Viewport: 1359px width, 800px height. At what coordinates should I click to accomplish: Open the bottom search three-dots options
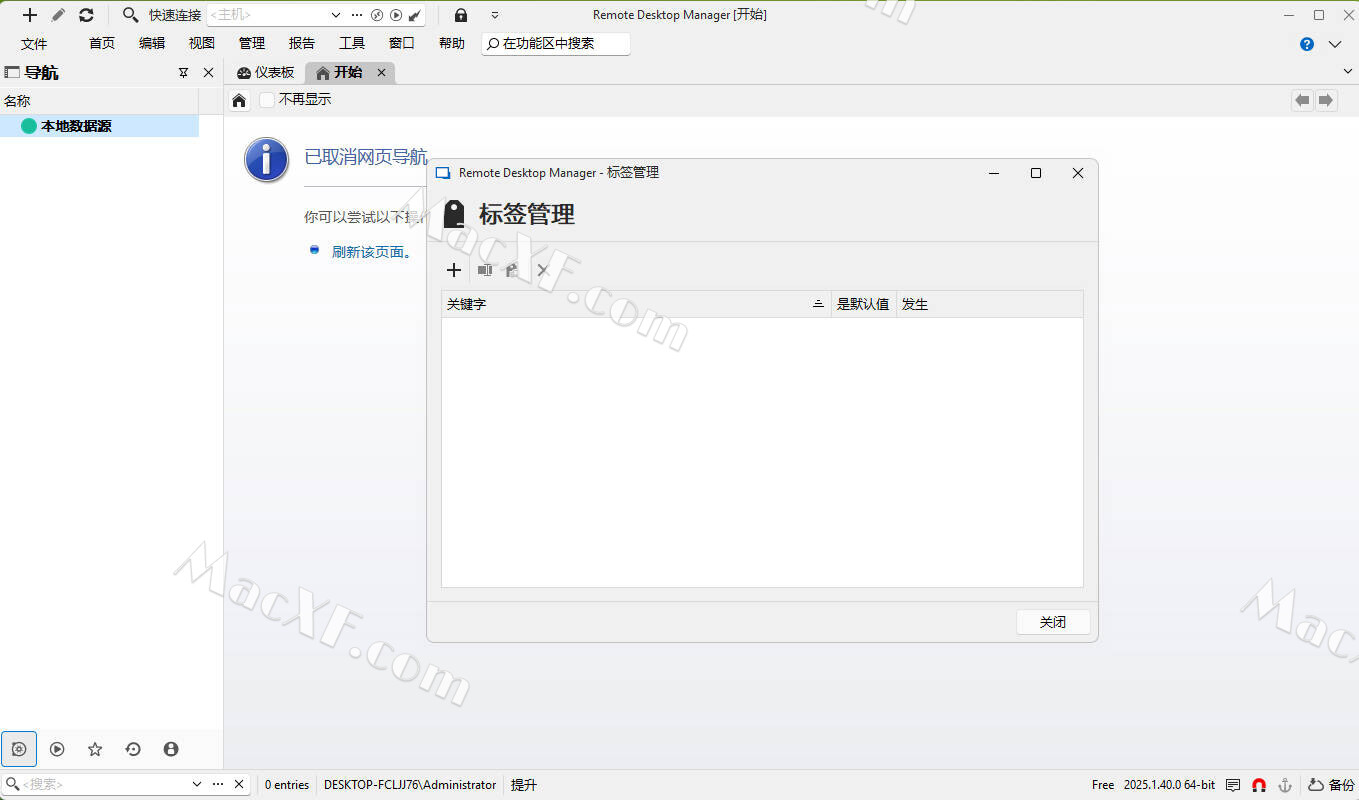click(218, 785)
